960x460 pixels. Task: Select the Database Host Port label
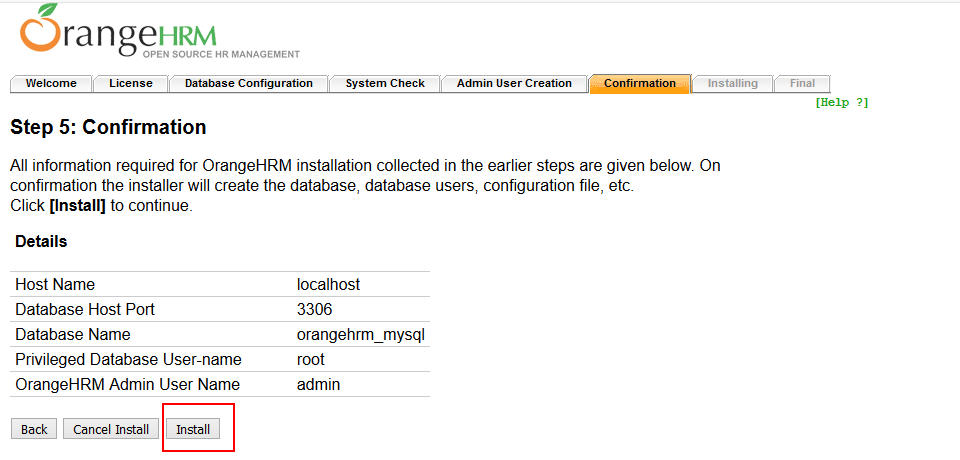click(85, 309)
